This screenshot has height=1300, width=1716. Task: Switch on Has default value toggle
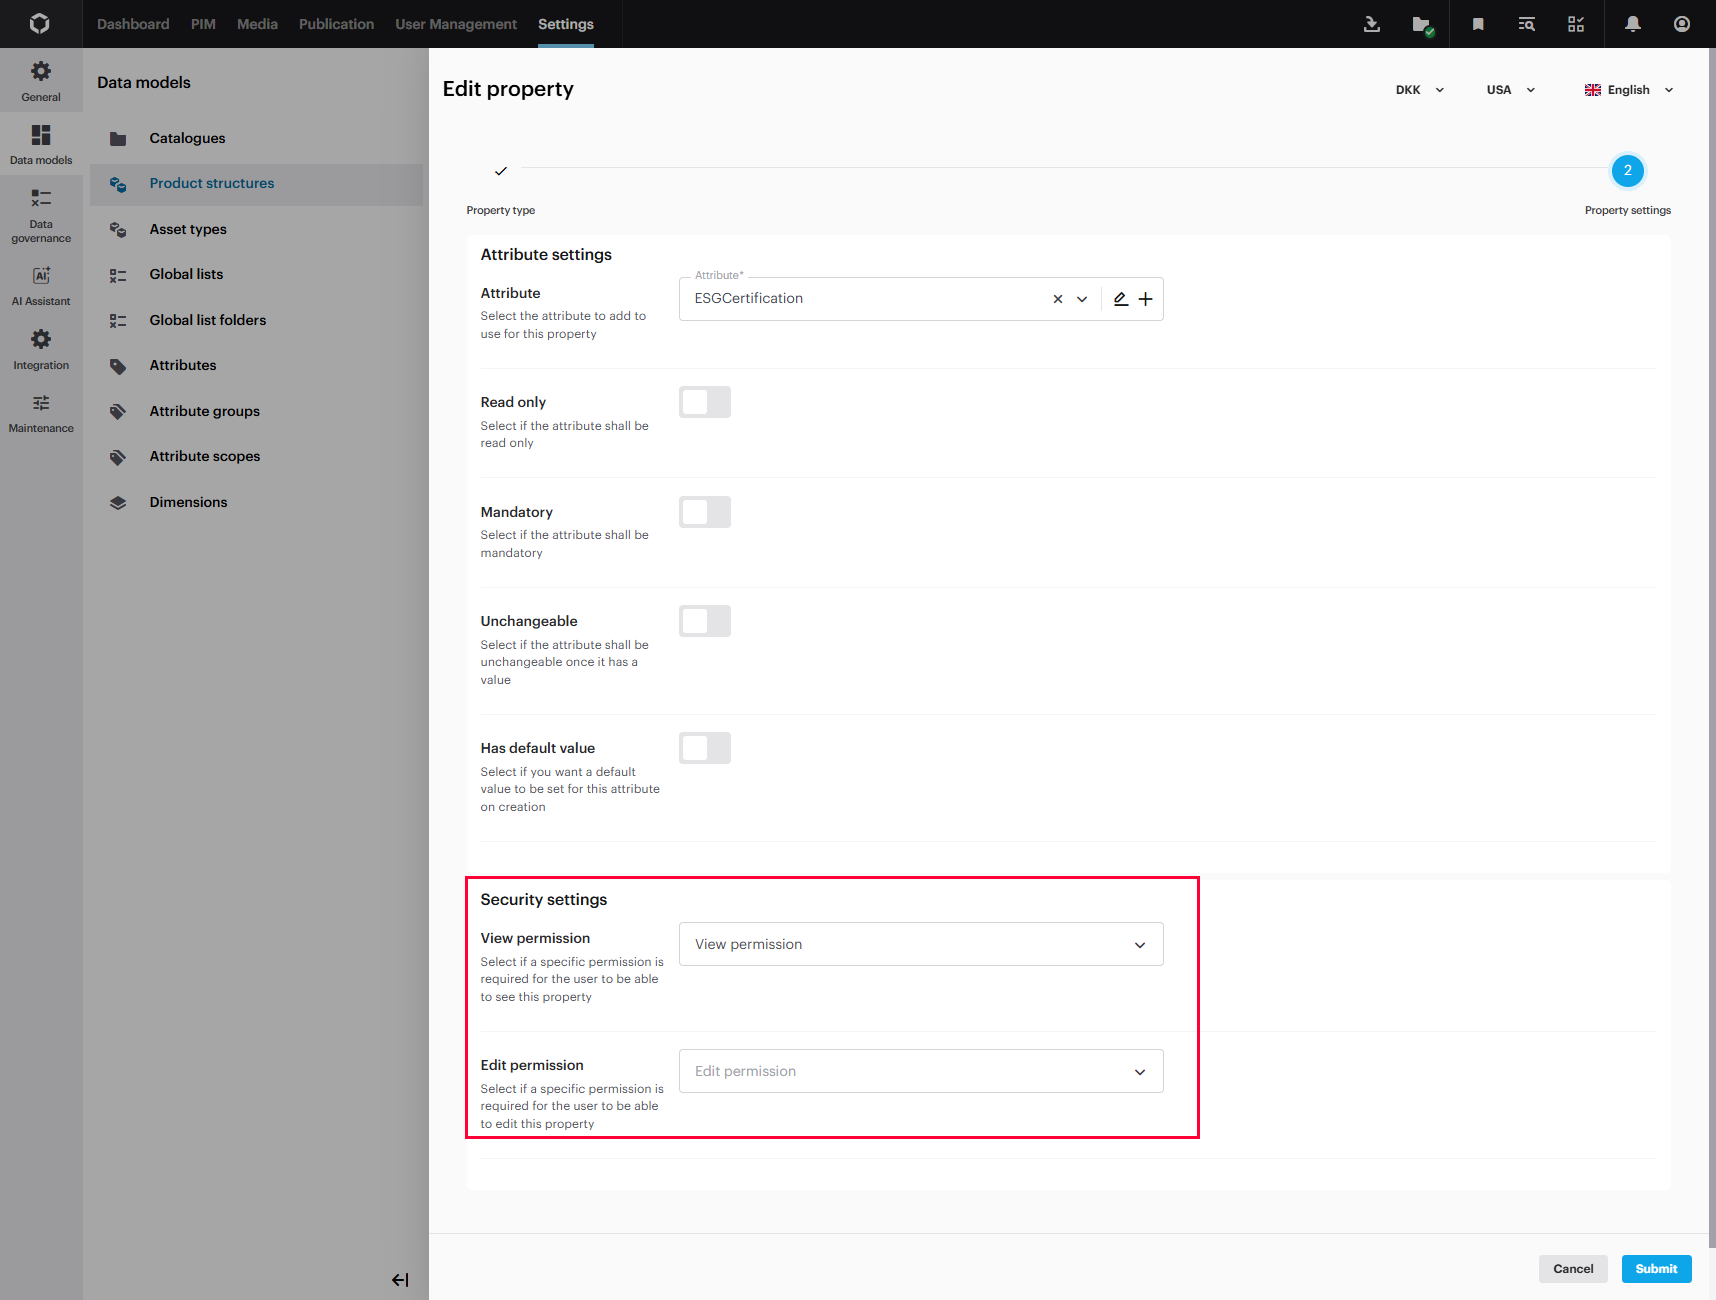tap(705, 748)
